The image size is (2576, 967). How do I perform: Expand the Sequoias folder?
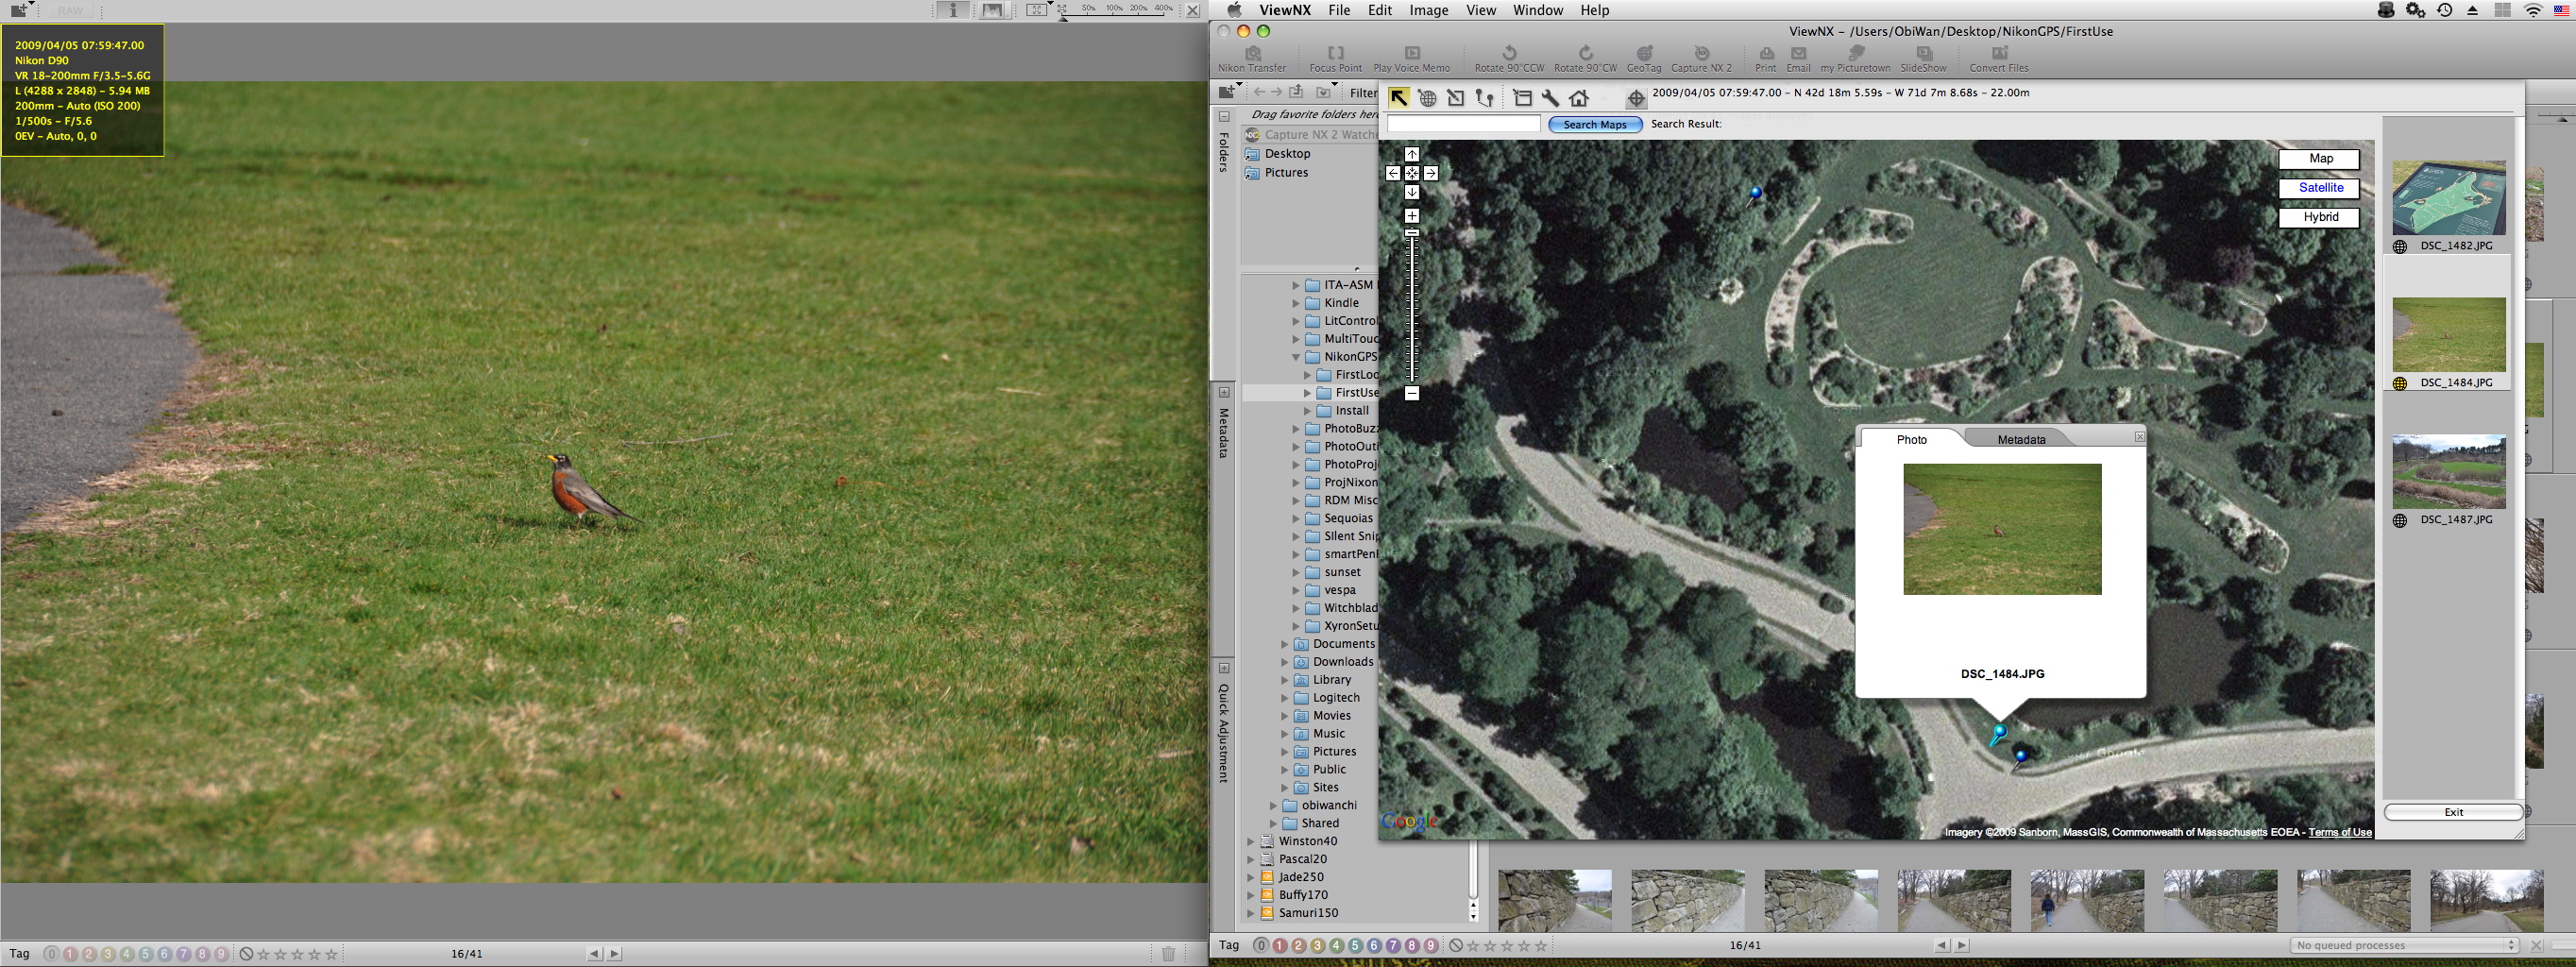(1296, 518)
